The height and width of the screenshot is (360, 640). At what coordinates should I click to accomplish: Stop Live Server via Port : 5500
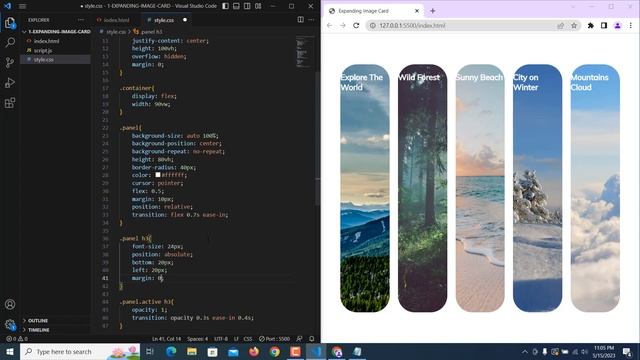click(x=274, y=339)
